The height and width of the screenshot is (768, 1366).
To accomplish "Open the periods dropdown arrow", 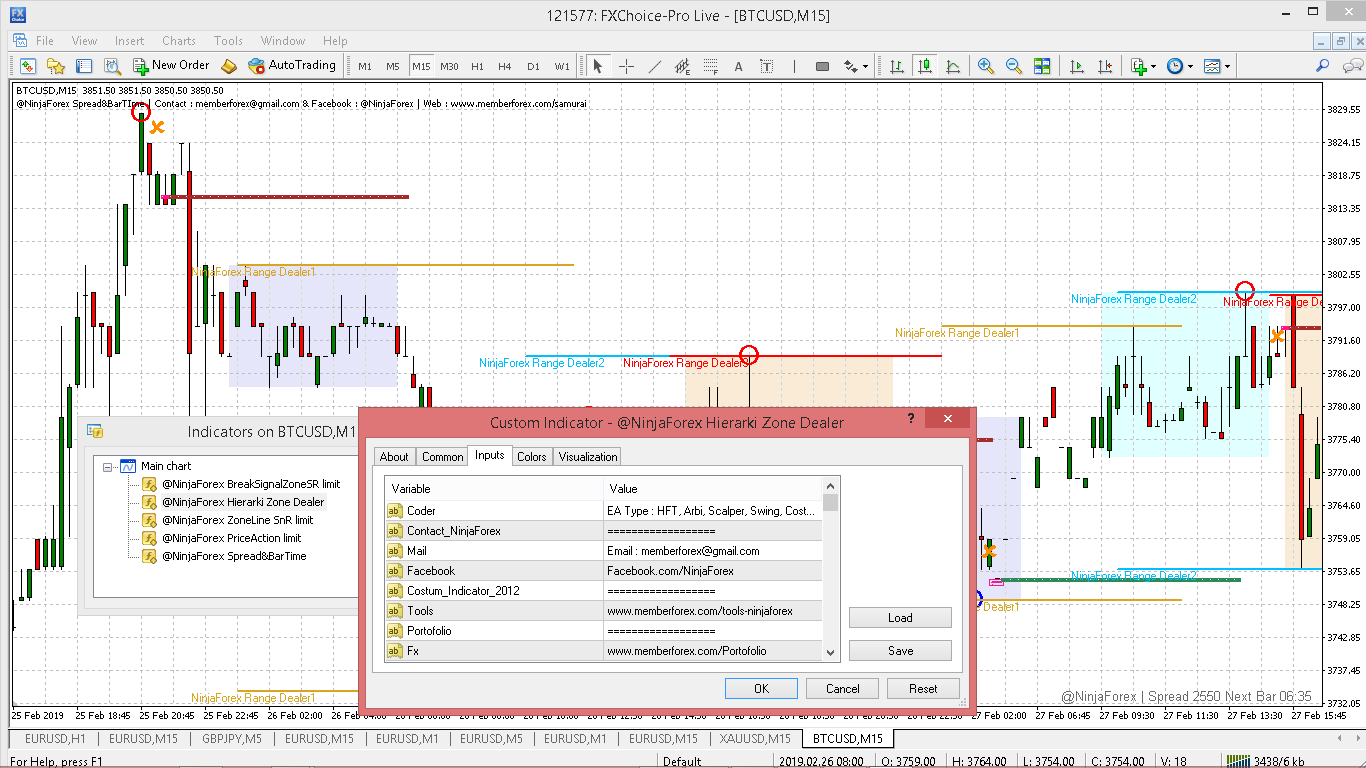I will click(1190, 66).
